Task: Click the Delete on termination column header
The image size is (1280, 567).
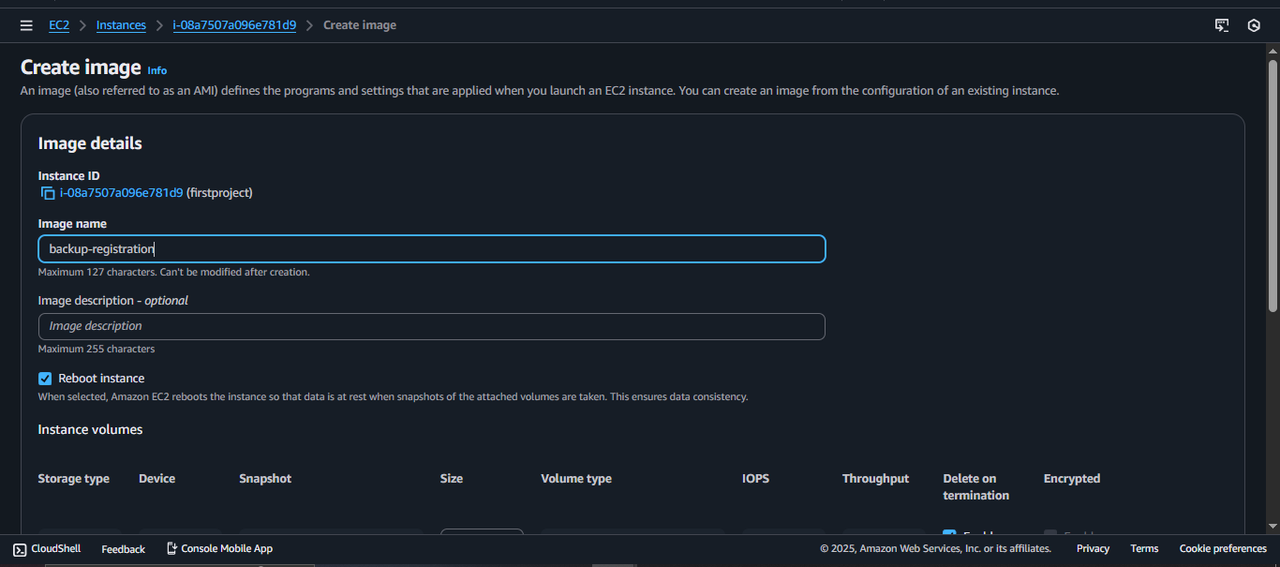Action: (976, 487)
